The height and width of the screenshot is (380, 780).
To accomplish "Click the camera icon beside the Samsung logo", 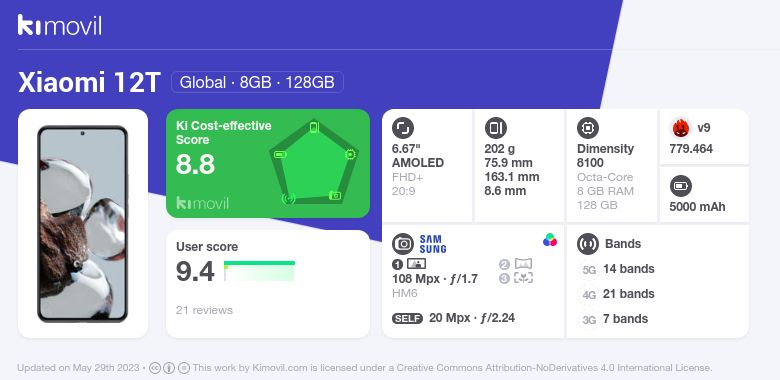I will pyautogui.click(x=403, y=244).
